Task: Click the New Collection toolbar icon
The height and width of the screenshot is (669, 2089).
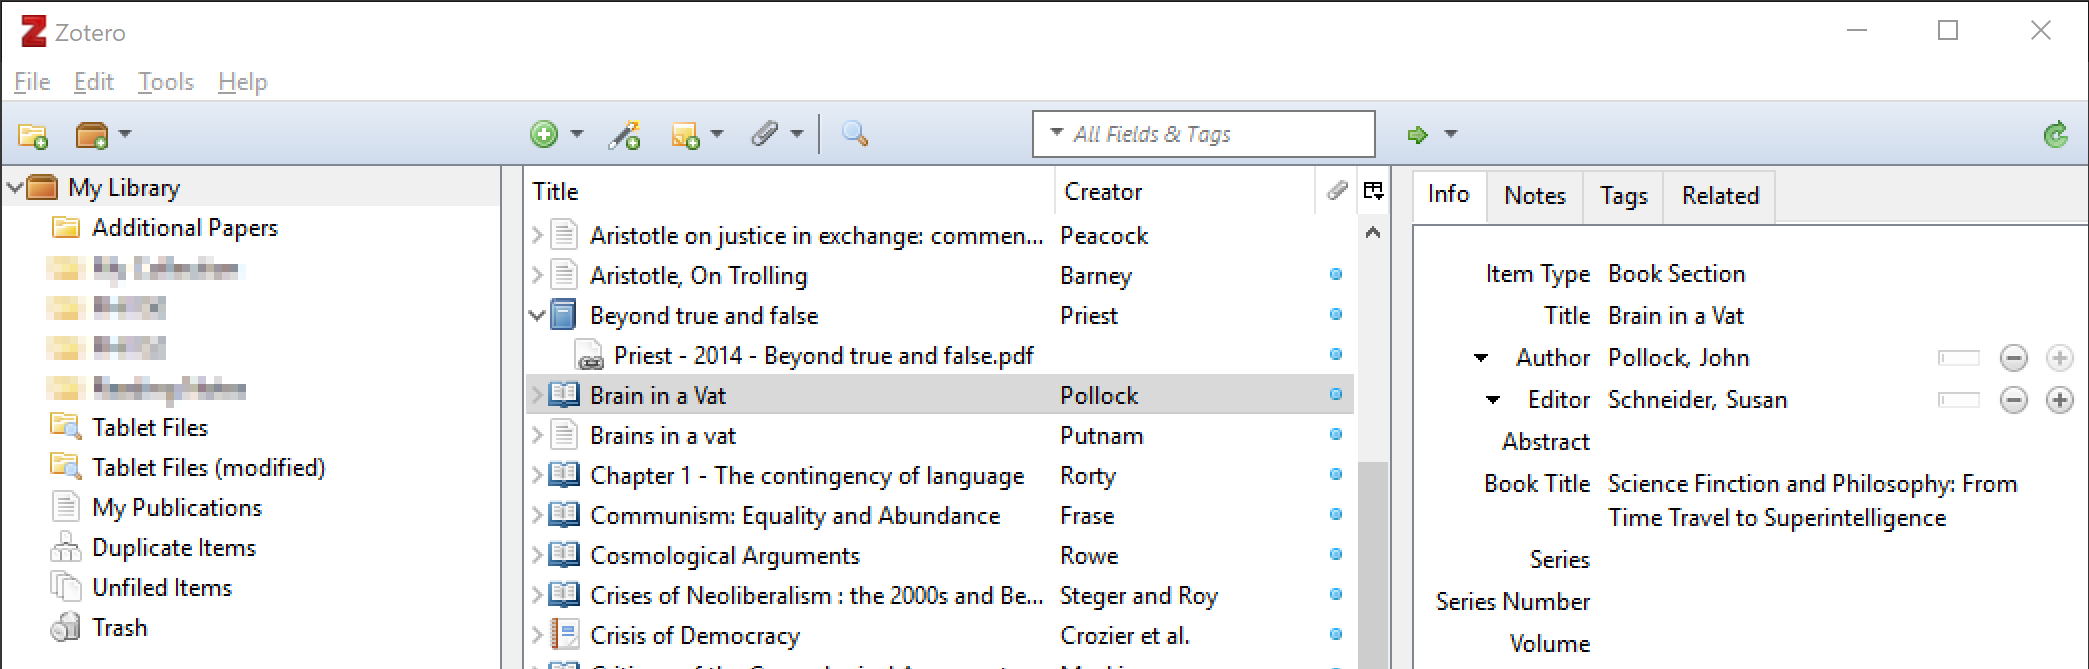Action: pyautogui.click(x=33, y=135)
